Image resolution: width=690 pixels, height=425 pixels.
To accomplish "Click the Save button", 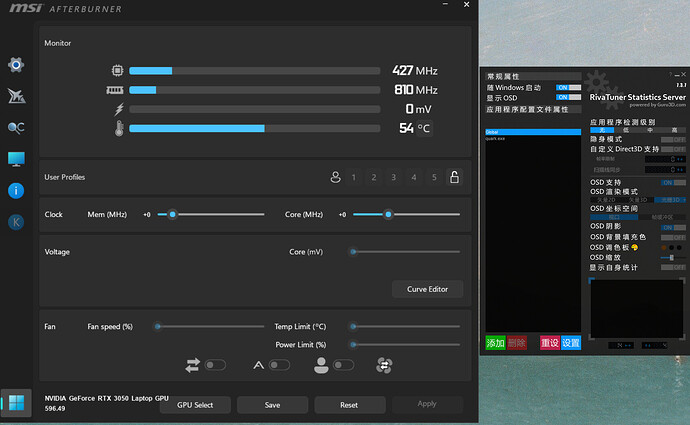I will (272, 405).
